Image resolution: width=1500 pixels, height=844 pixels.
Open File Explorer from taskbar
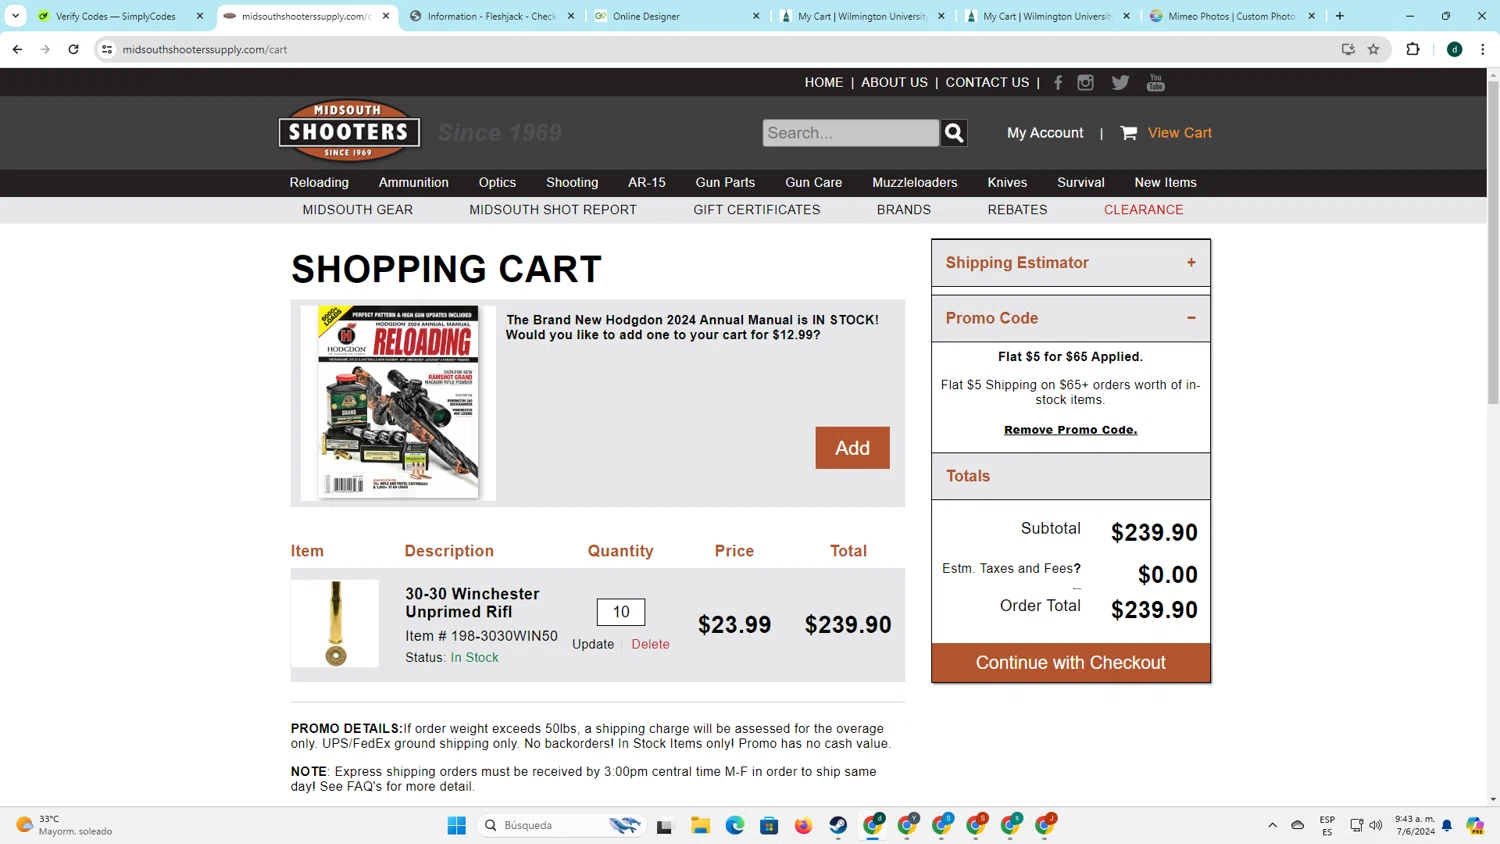pos(700,825)
